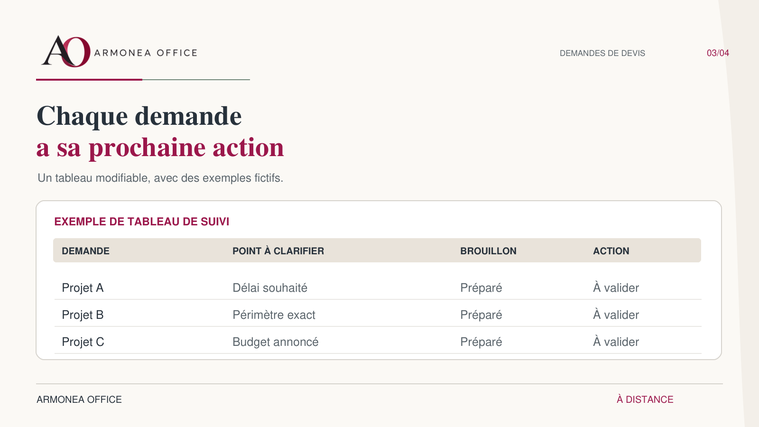Image resolution: width=759 pixels, height=427 pixels.
Task: Select the Projet A row cell
Action: [x=83, y=288]
